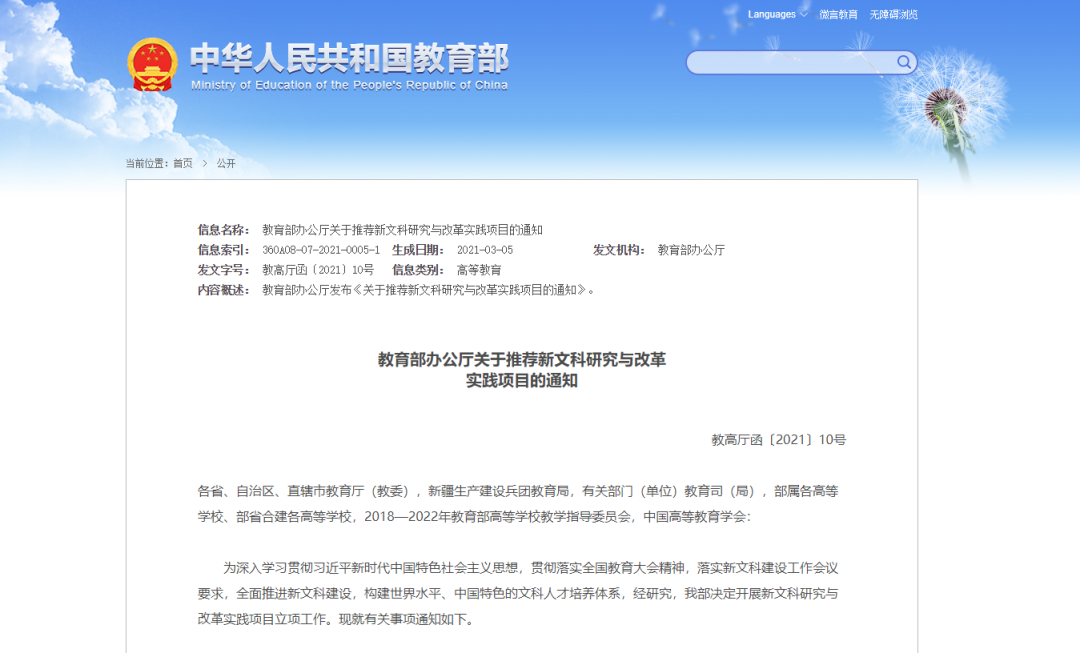Screen dimensions: 1080x653
Task: Click the 信息索引 label
Action: (223, 250)
